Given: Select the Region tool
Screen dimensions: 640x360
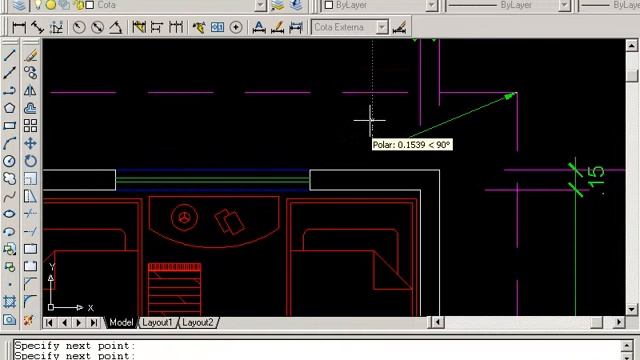Looking at the screenshot, I should pyautogui.click(x=9, y=320).
